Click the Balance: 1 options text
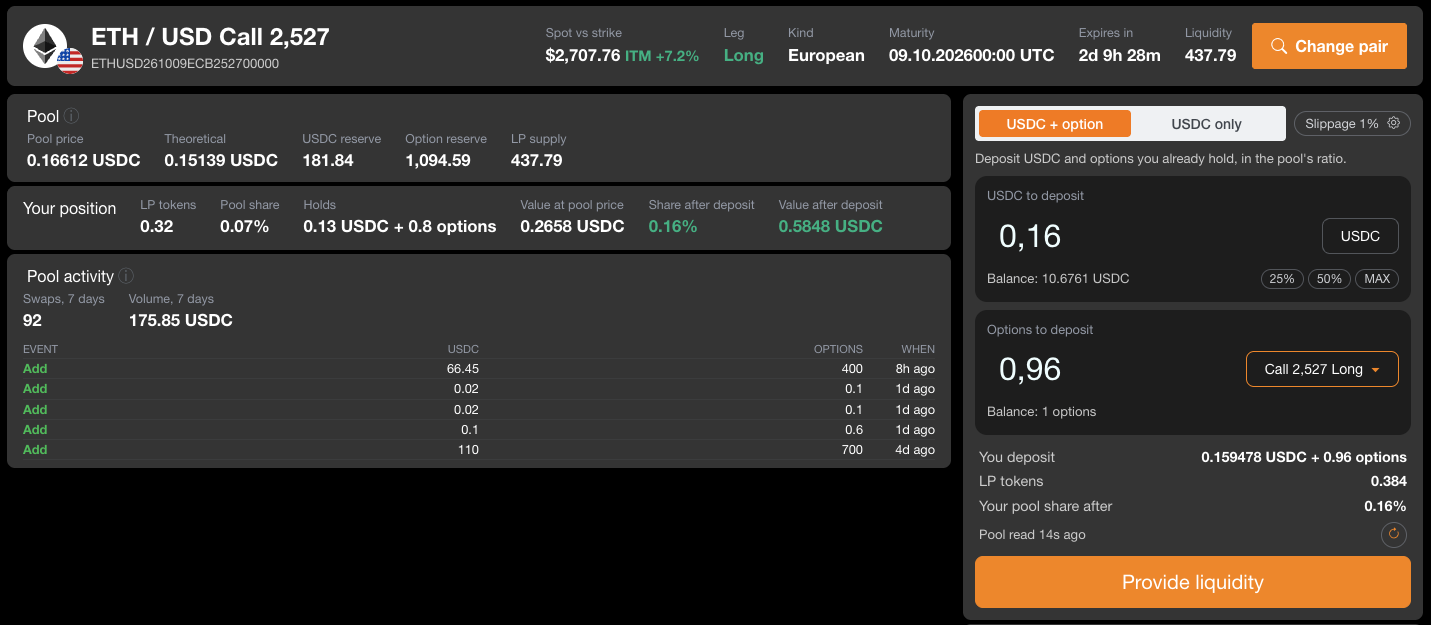 [1041, 412]
